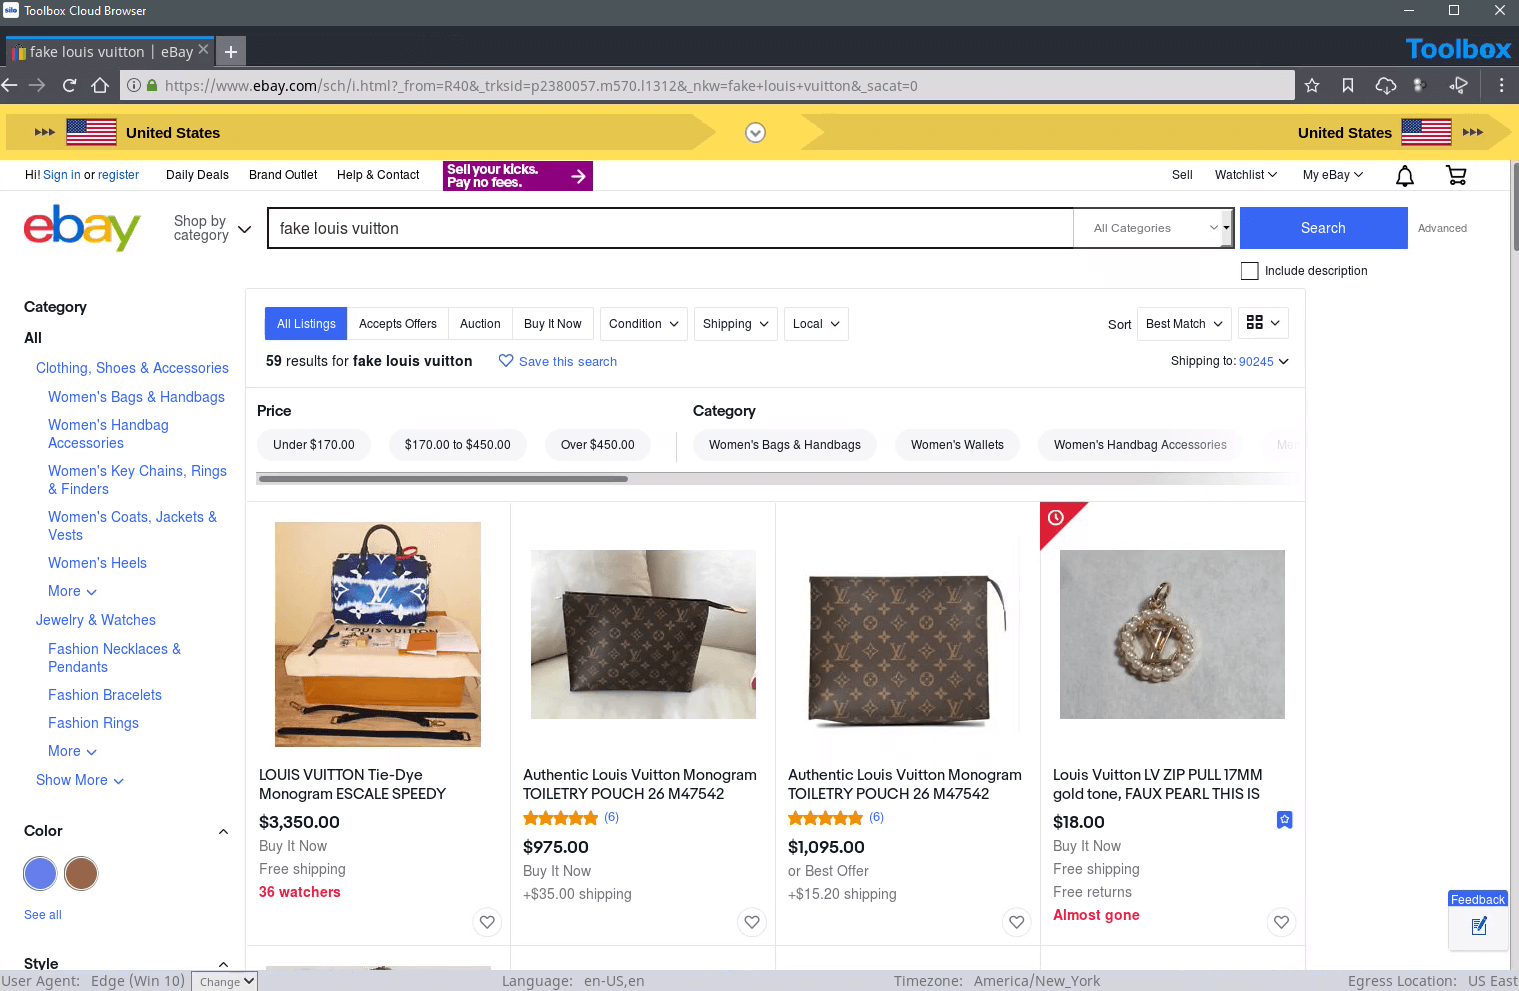Open the LV pearl zip pull thumbnail
Screen dimensions: 1519x991
tap(1172, 634)
